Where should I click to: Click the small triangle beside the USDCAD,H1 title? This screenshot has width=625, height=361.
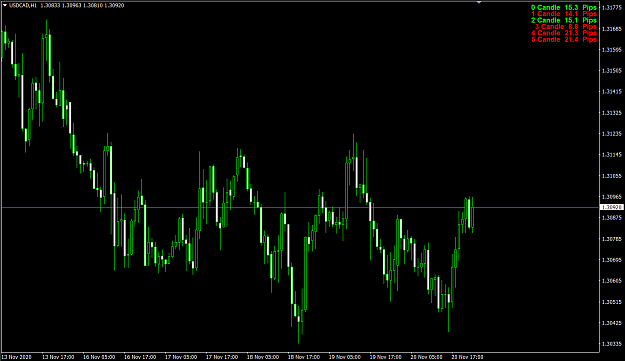[4, 6]
